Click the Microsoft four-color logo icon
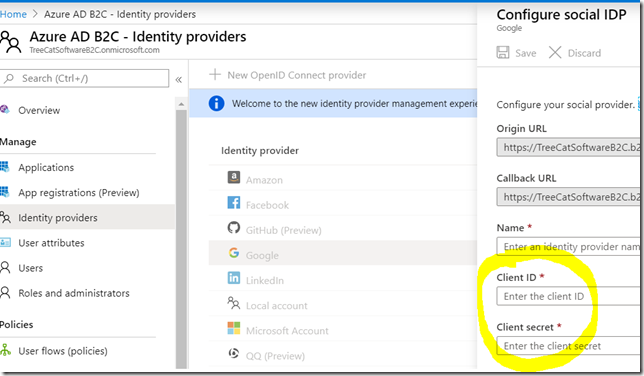The width and height of the screenshot is (644, 376). (x=234, y=328)
